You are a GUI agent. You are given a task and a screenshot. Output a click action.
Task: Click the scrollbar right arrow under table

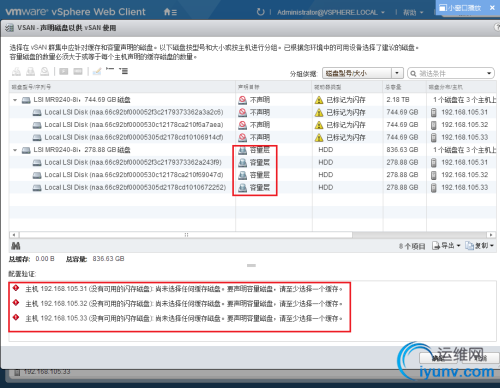click(x=491, y=235)
